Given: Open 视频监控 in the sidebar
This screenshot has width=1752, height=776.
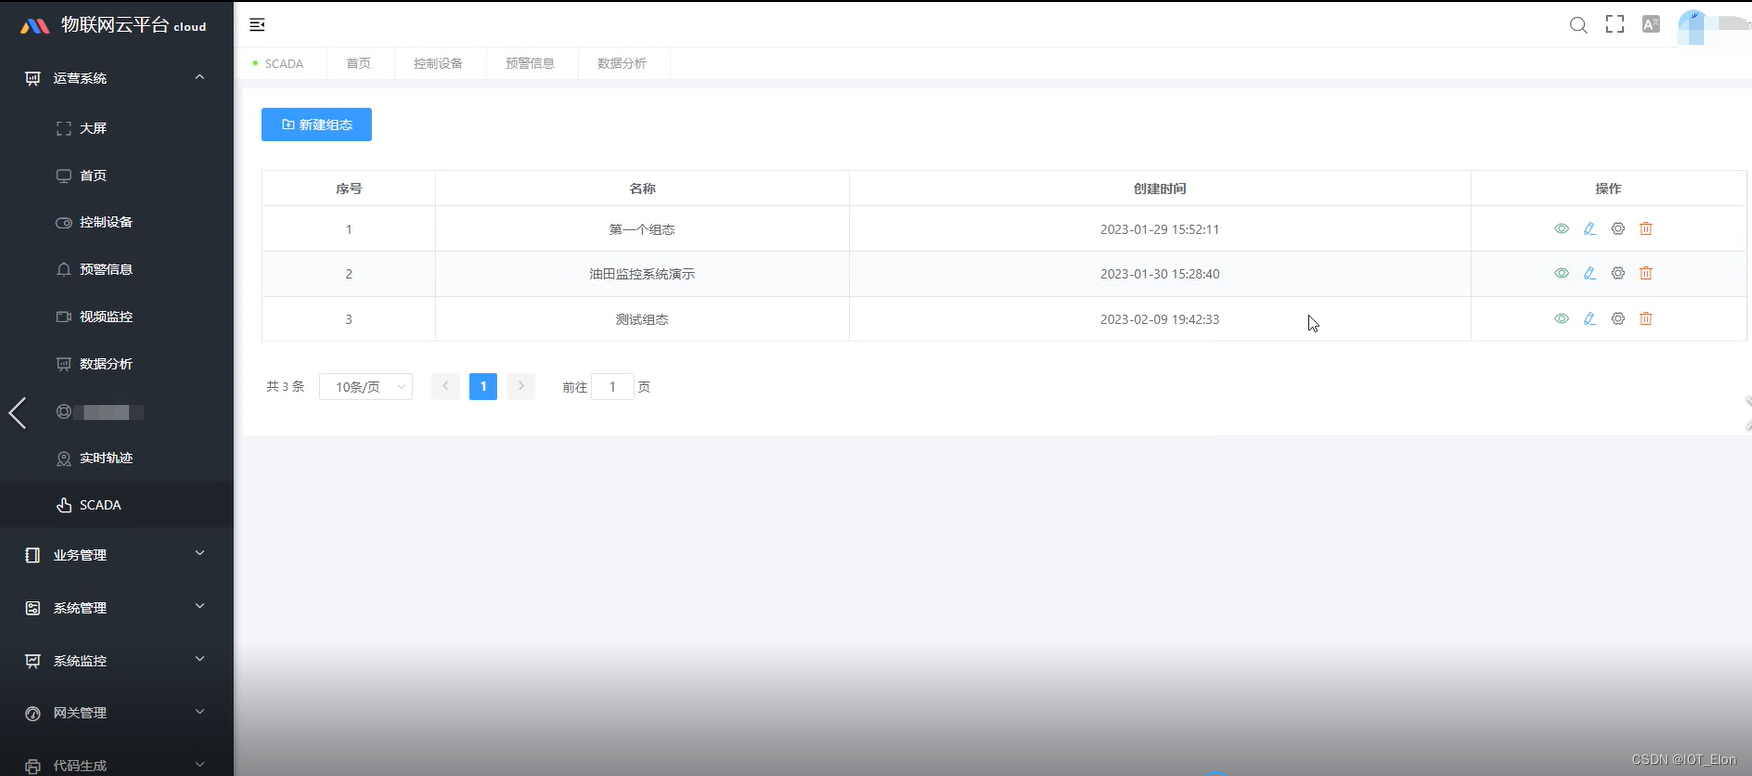Looking at the screenshot, I should click(117, 316).
